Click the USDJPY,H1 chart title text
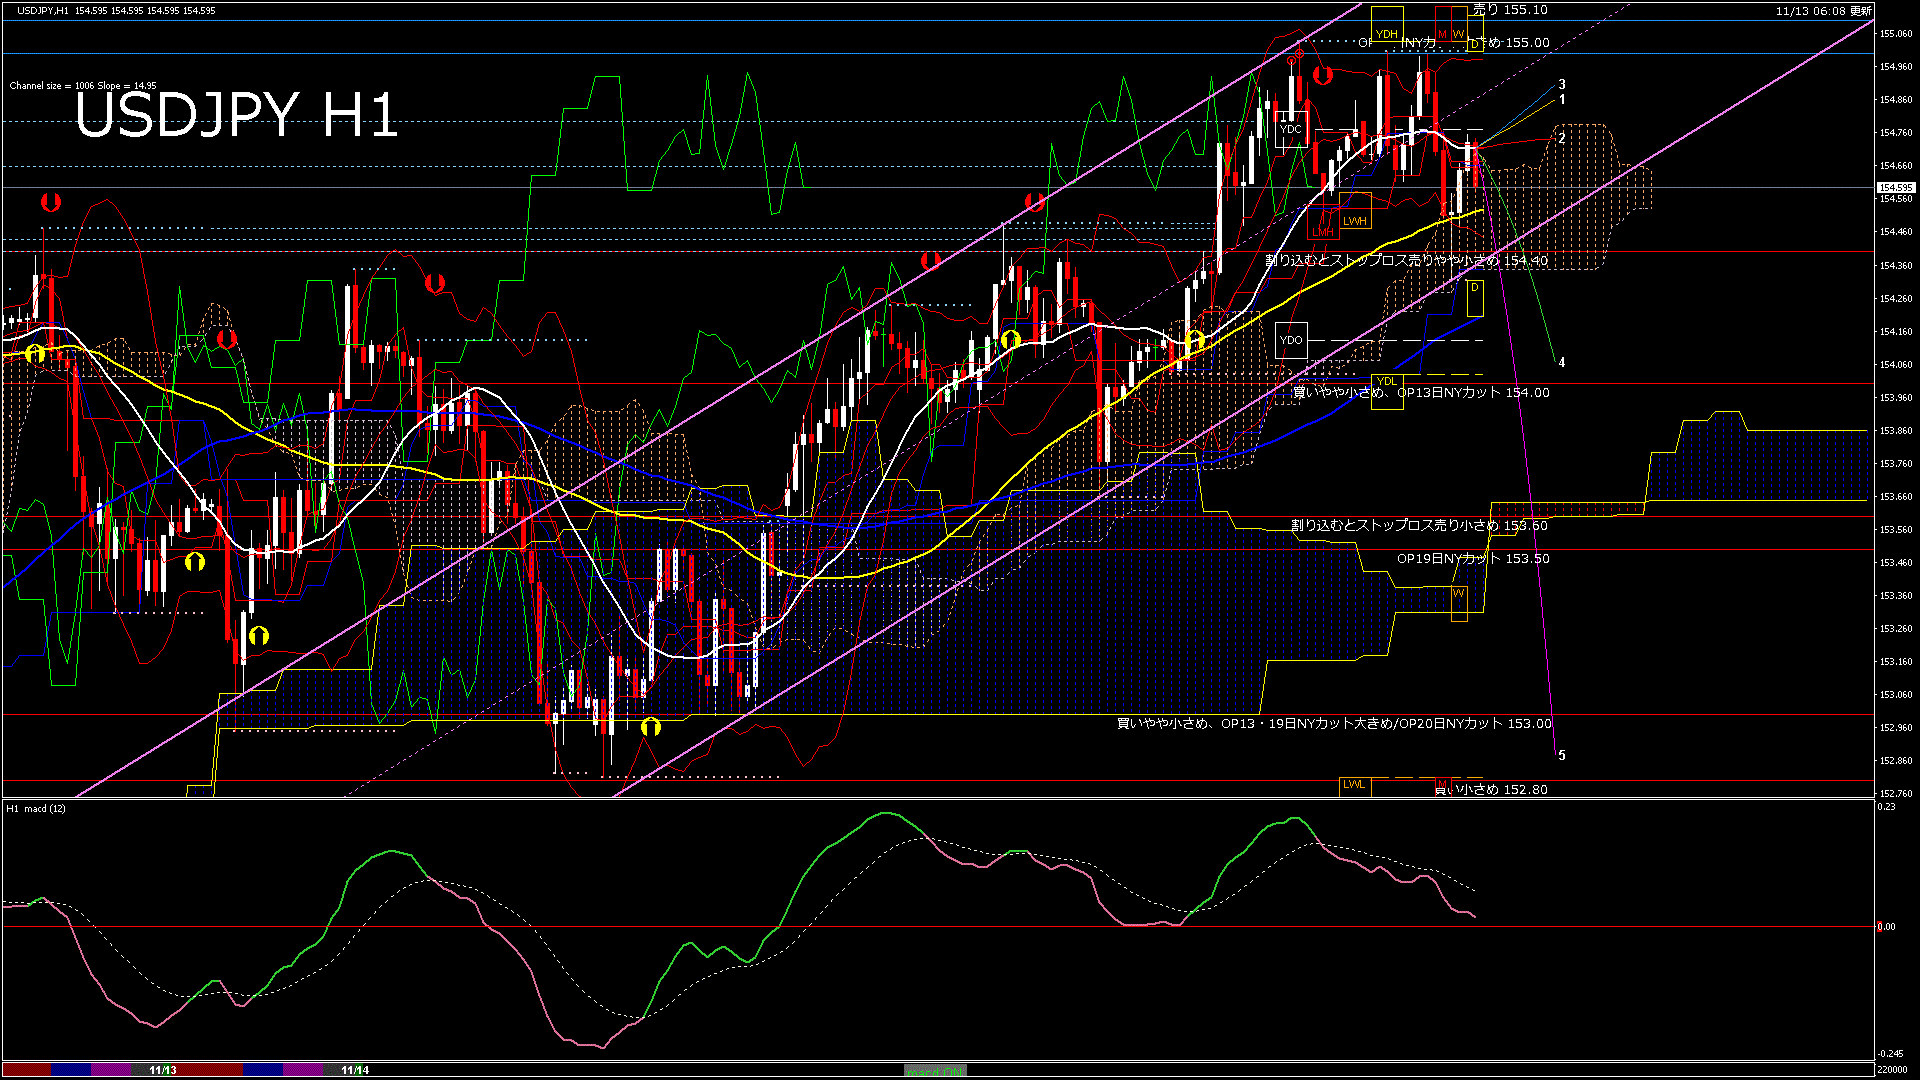This screenshot has width=1920, height=1080. click(43, 10)
